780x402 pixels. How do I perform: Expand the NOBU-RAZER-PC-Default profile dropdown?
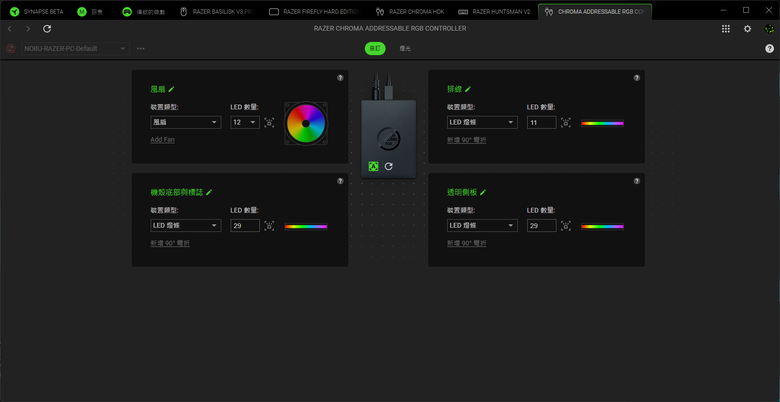point(75,49)
